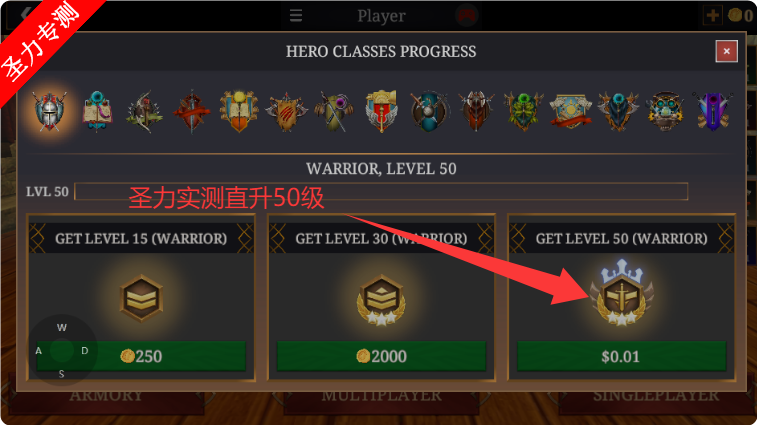The height and width of the screenshot is (425, 757).
Task: Tap the Level 50 crowned rank badge
Action: pyautogui.click(x=621, y=293)
